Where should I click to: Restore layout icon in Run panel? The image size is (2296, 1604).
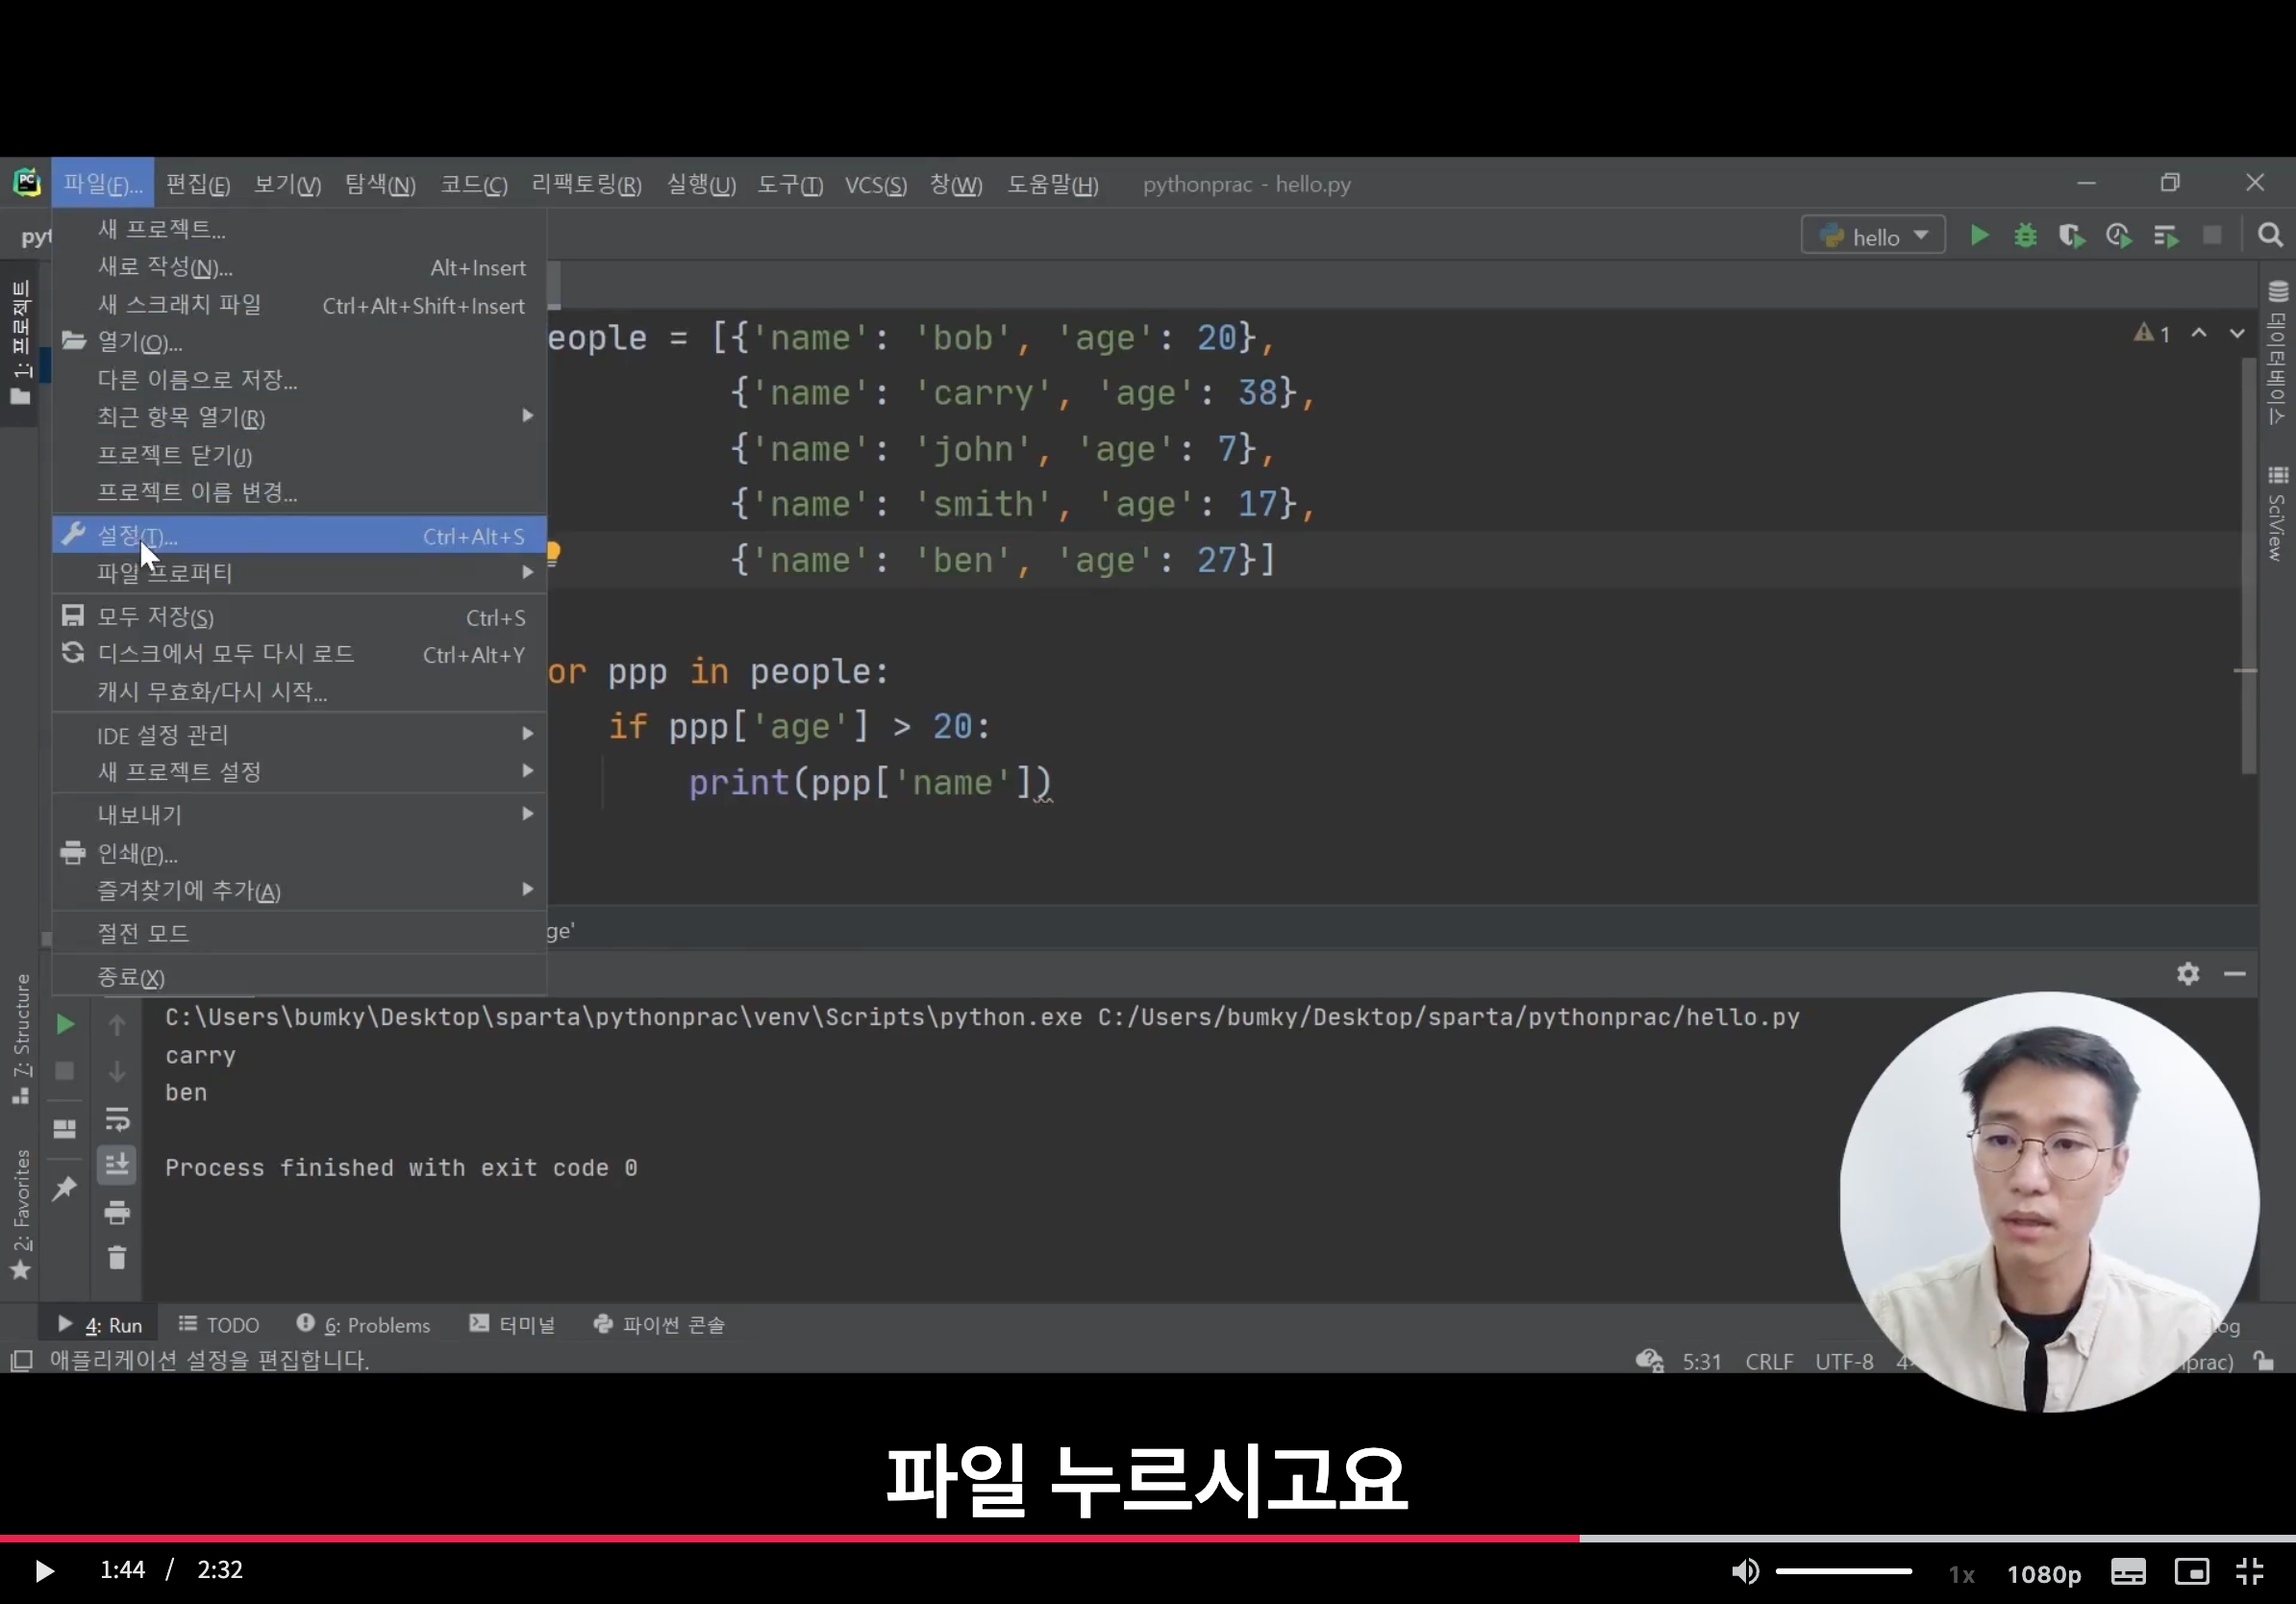tap(65, 1129)
